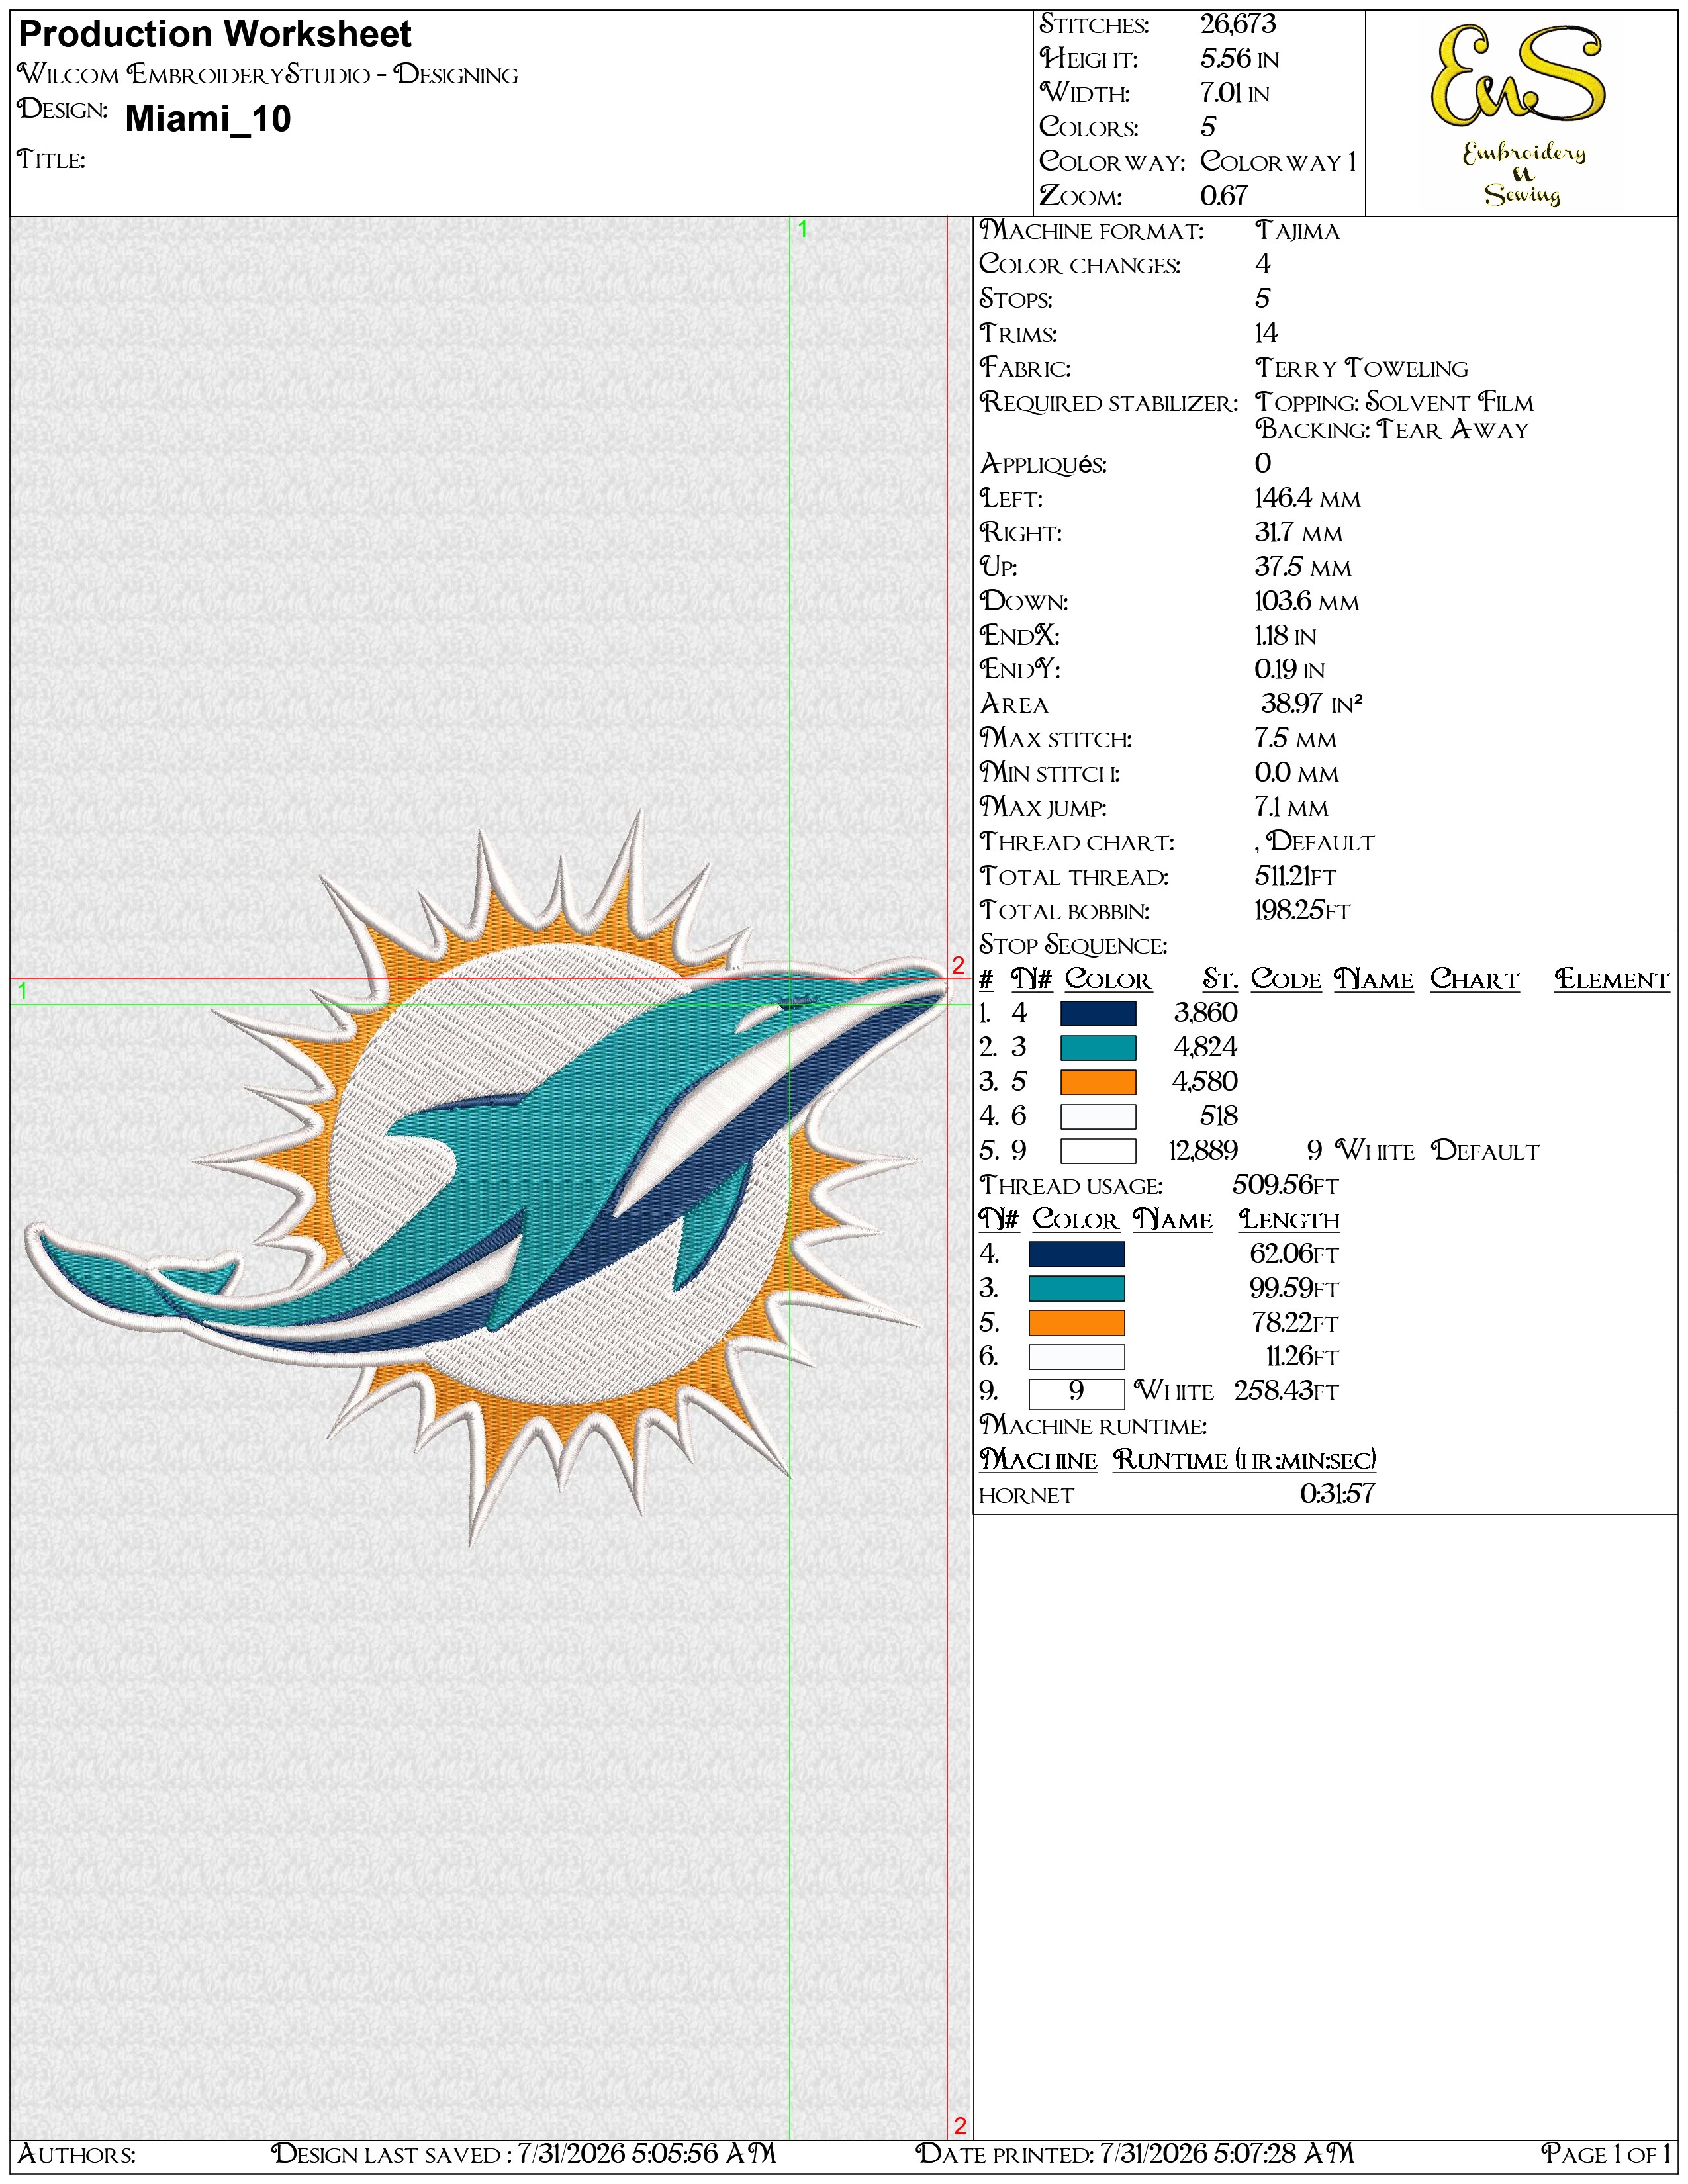The image size is (1688, 2184).
Task: Click the teal swatch in Stop Sequence
Action: [1098, 1047]
